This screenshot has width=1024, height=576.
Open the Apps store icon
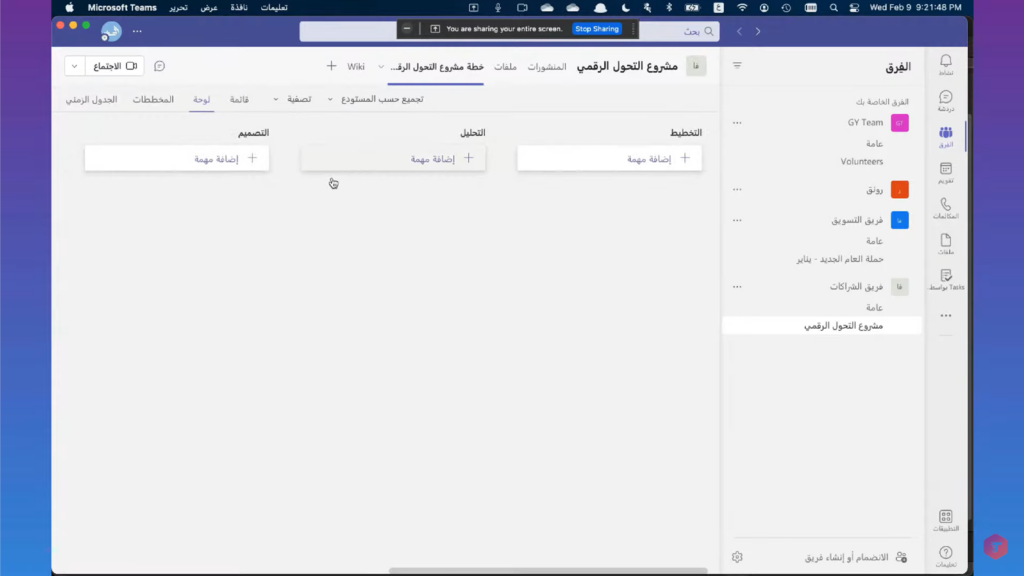click(x=946, y=520)
